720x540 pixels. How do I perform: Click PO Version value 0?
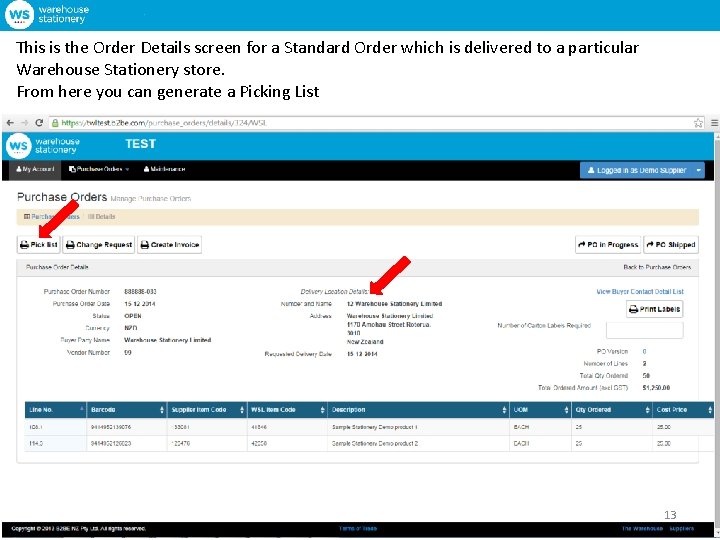pos(644,351)
